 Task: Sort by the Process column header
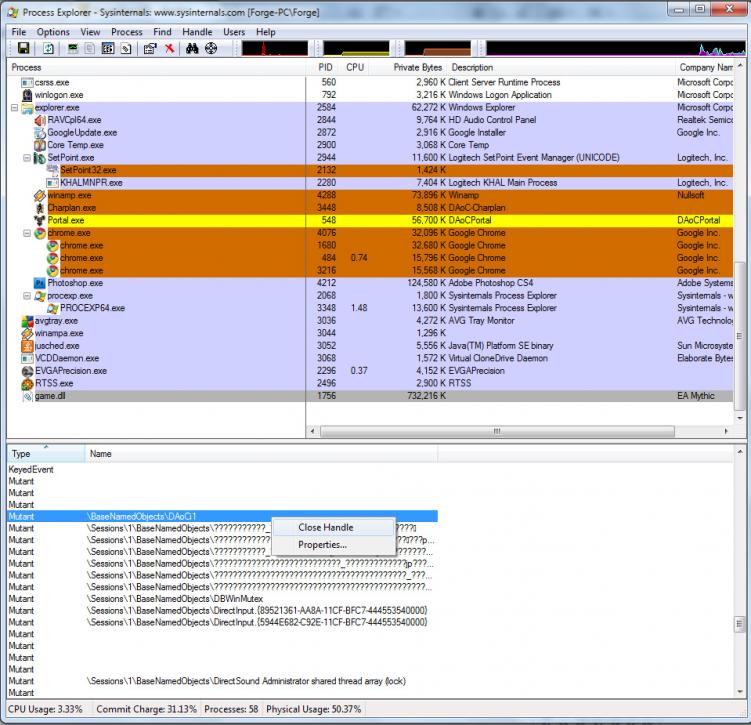point(156,68)
